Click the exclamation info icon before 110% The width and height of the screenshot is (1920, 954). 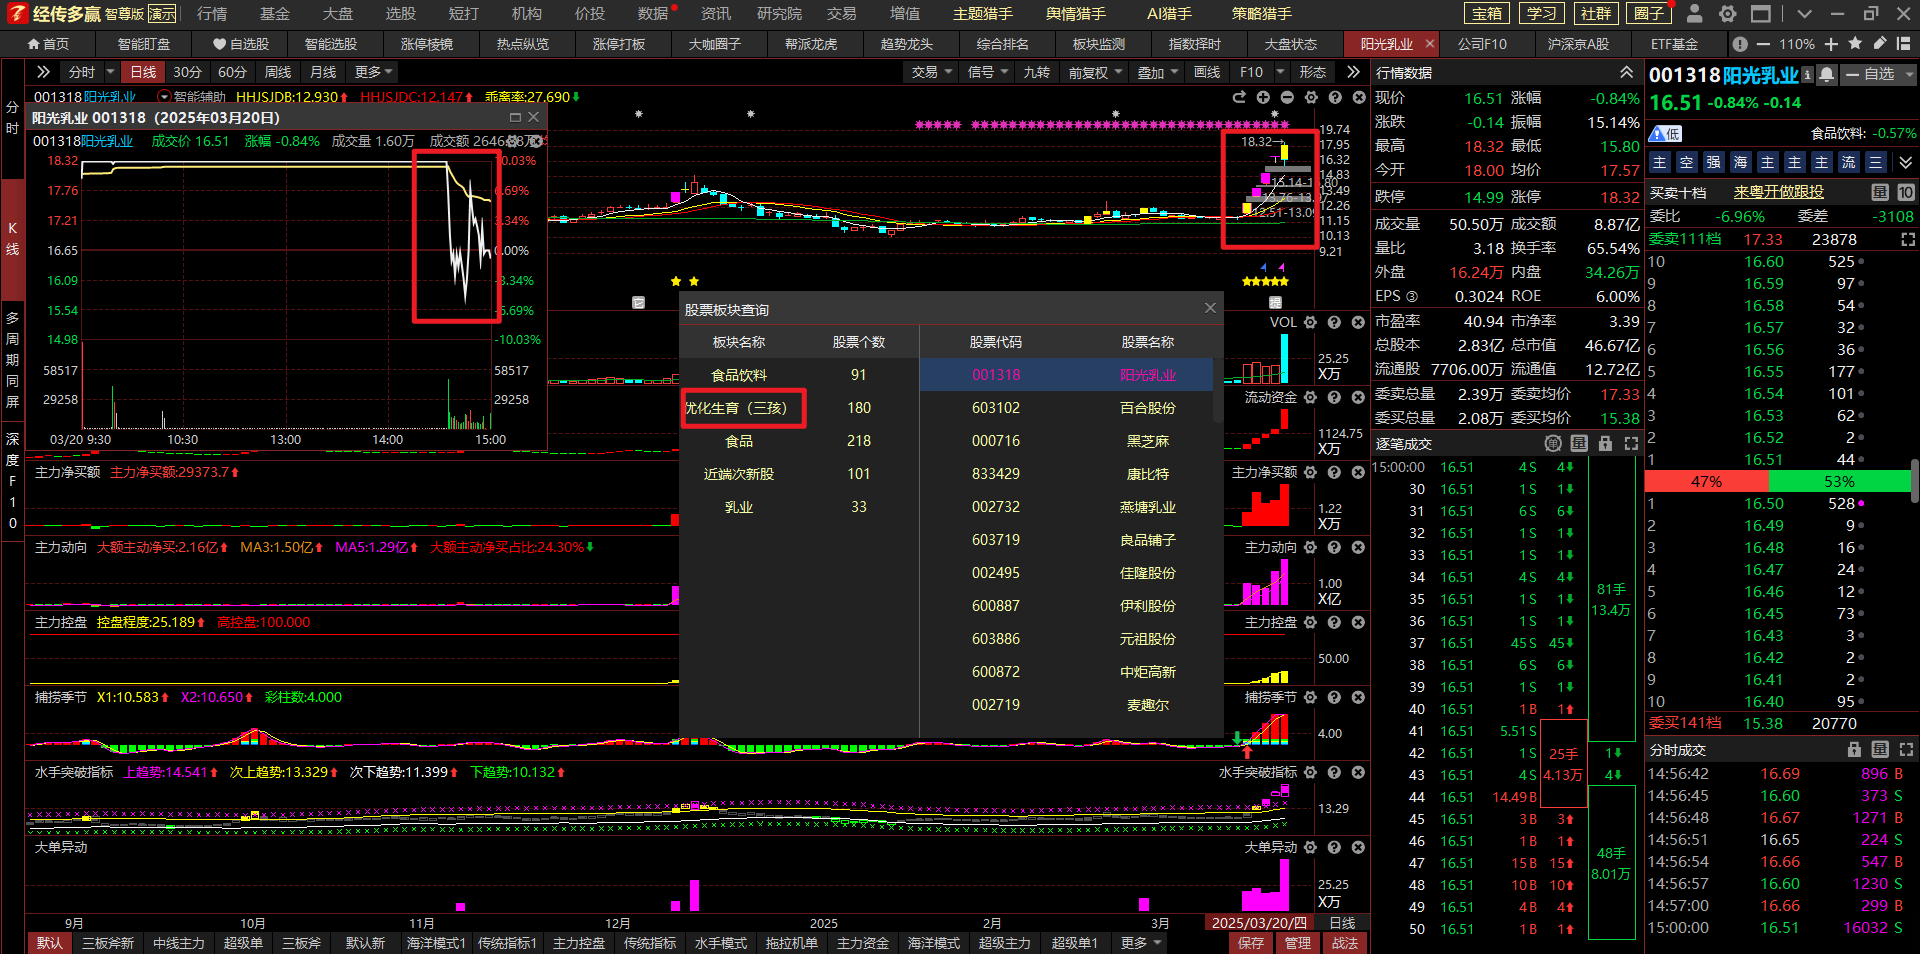point(1740,44)
